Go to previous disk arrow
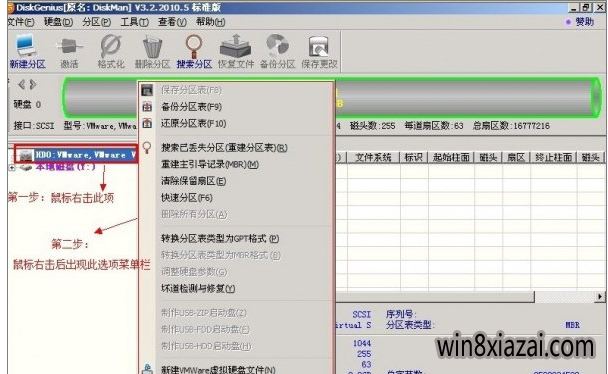The width and height of the screenshot is (608, 374). click(x=22, y=84)
